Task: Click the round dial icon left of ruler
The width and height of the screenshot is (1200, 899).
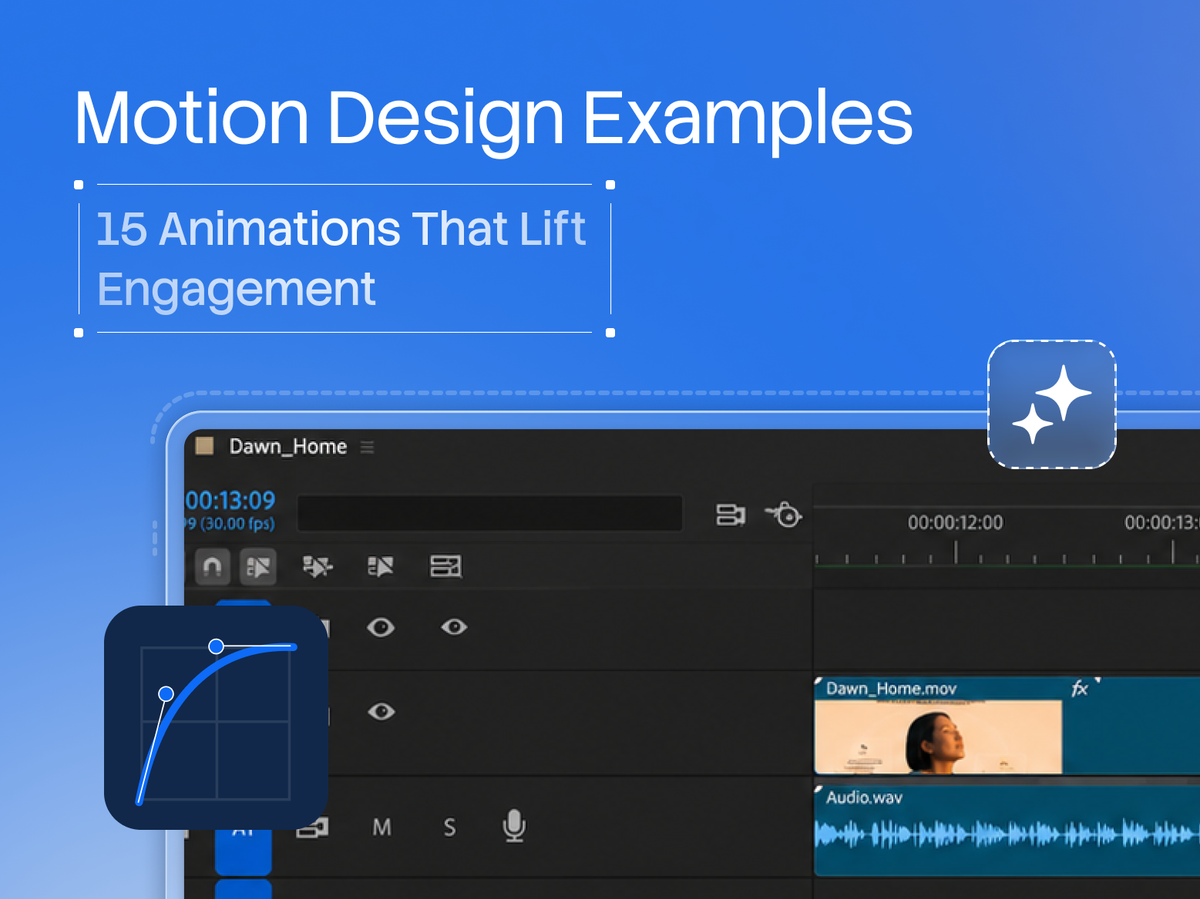Action: click(x=785, y=515)
